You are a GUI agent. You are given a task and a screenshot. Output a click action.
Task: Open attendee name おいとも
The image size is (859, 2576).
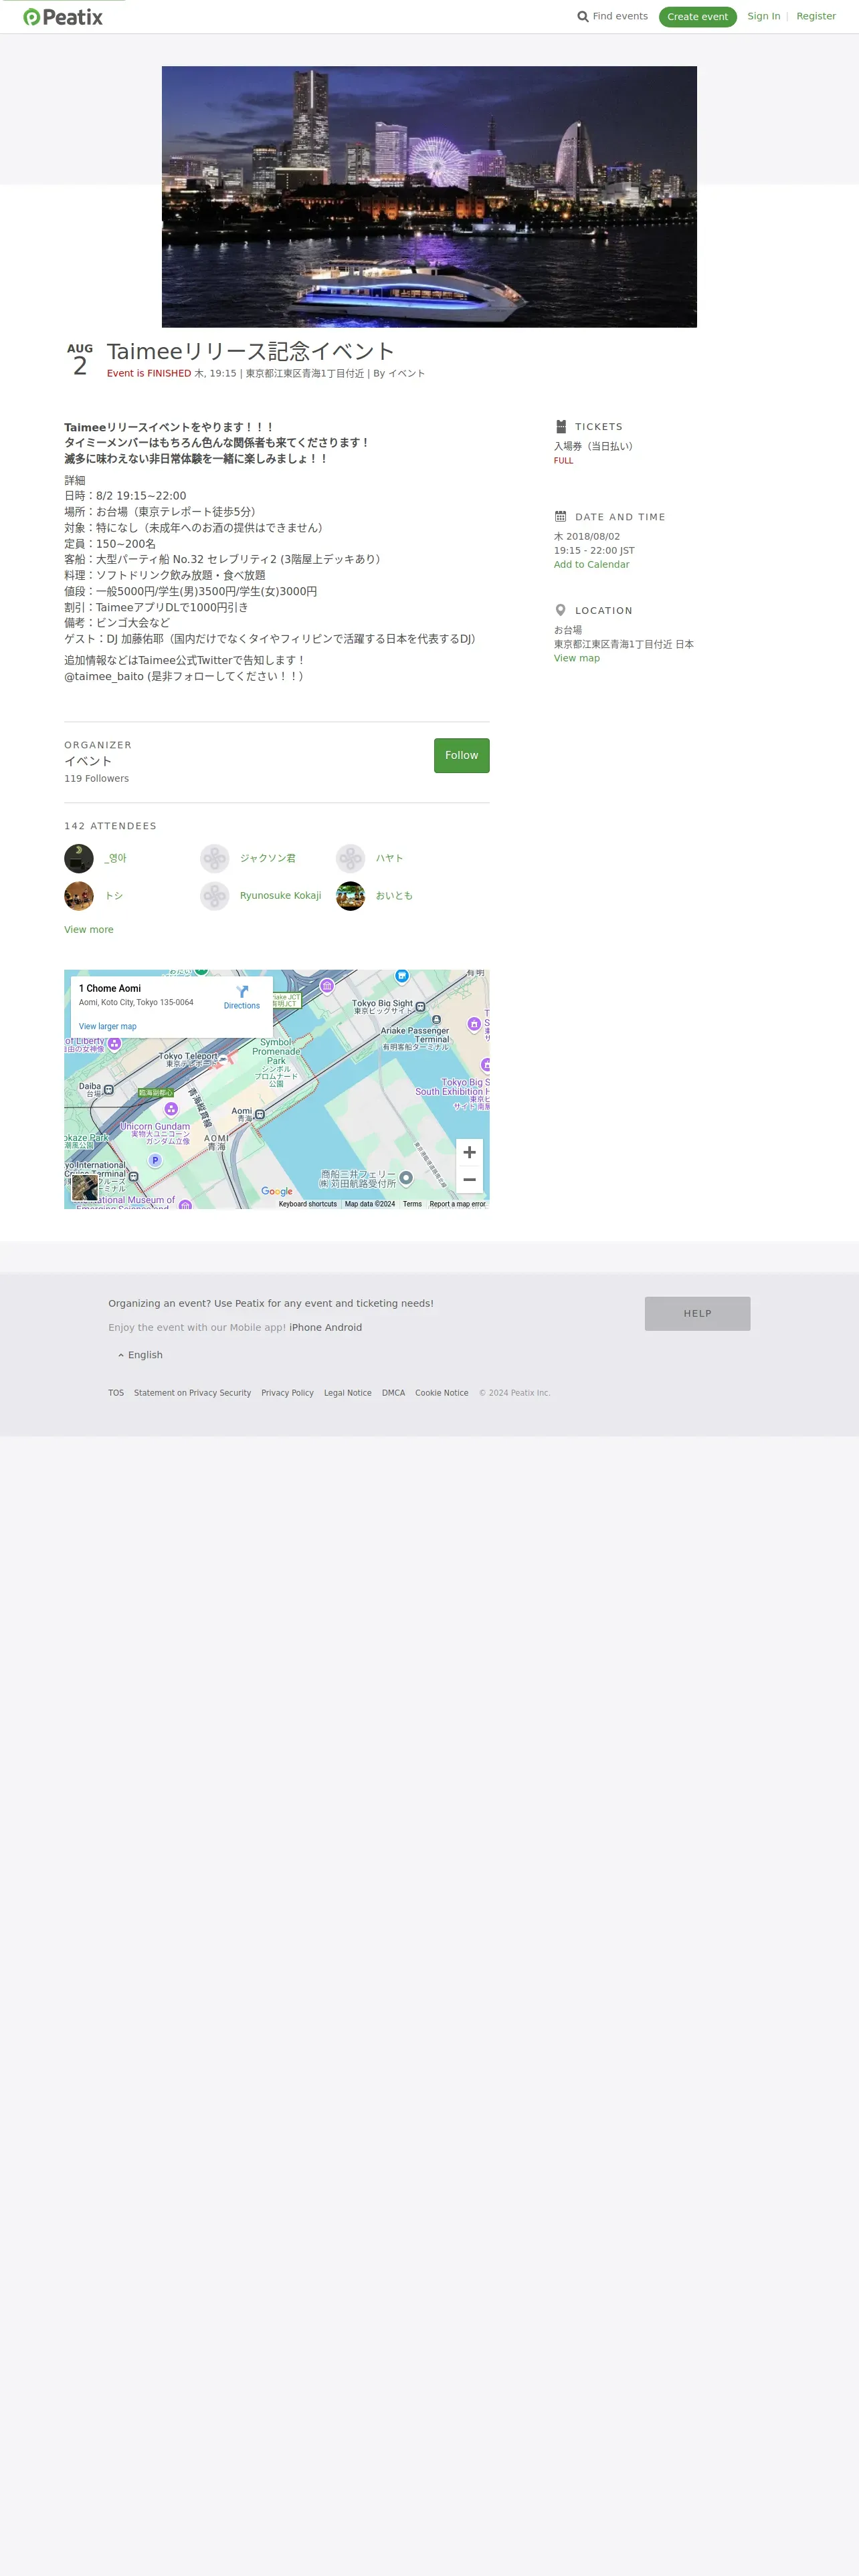tap(394, 896)
